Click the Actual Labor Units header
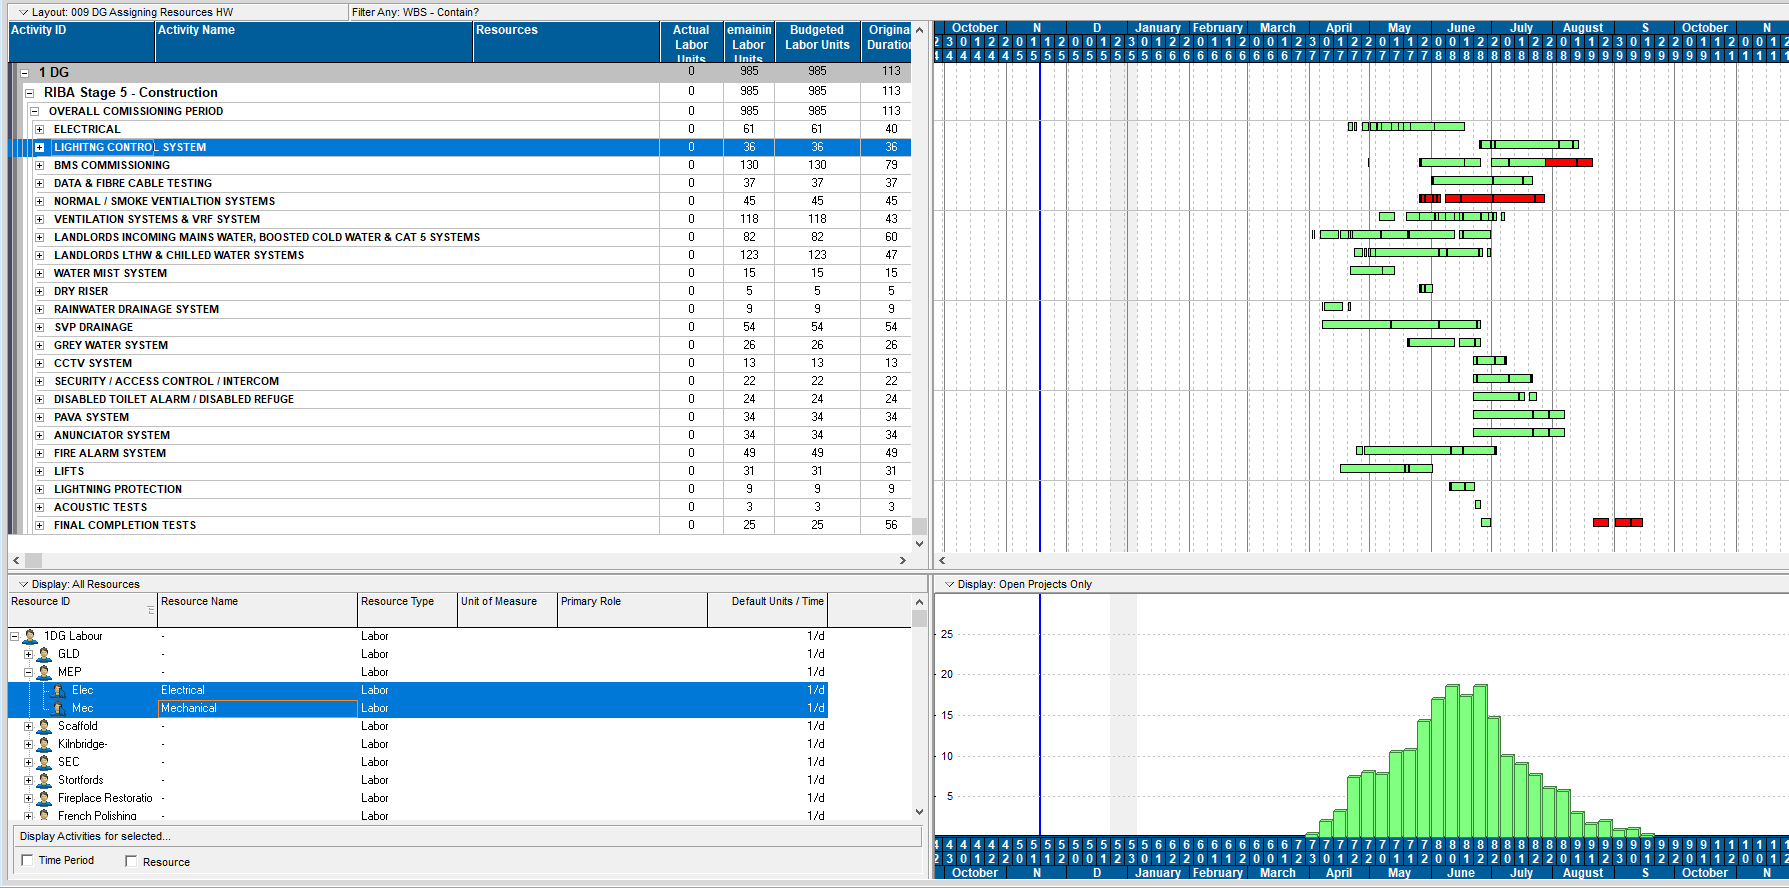The image size is (1789, 888). pyautogui.click(x=691, y=42)
